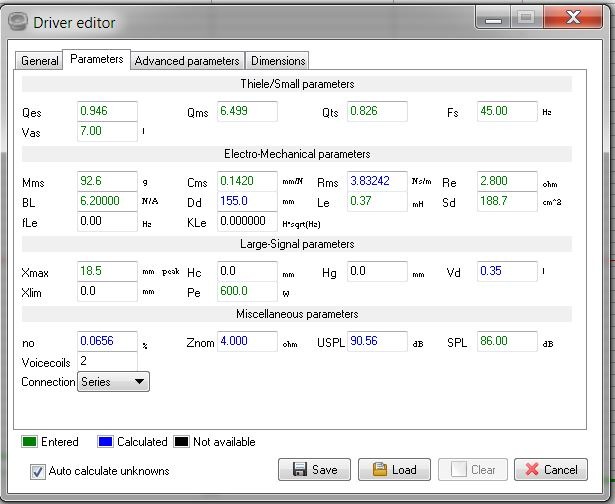The image size is (615, 504).
Task: Click the Xmax field showing 18.5
Action: [107, 271]
